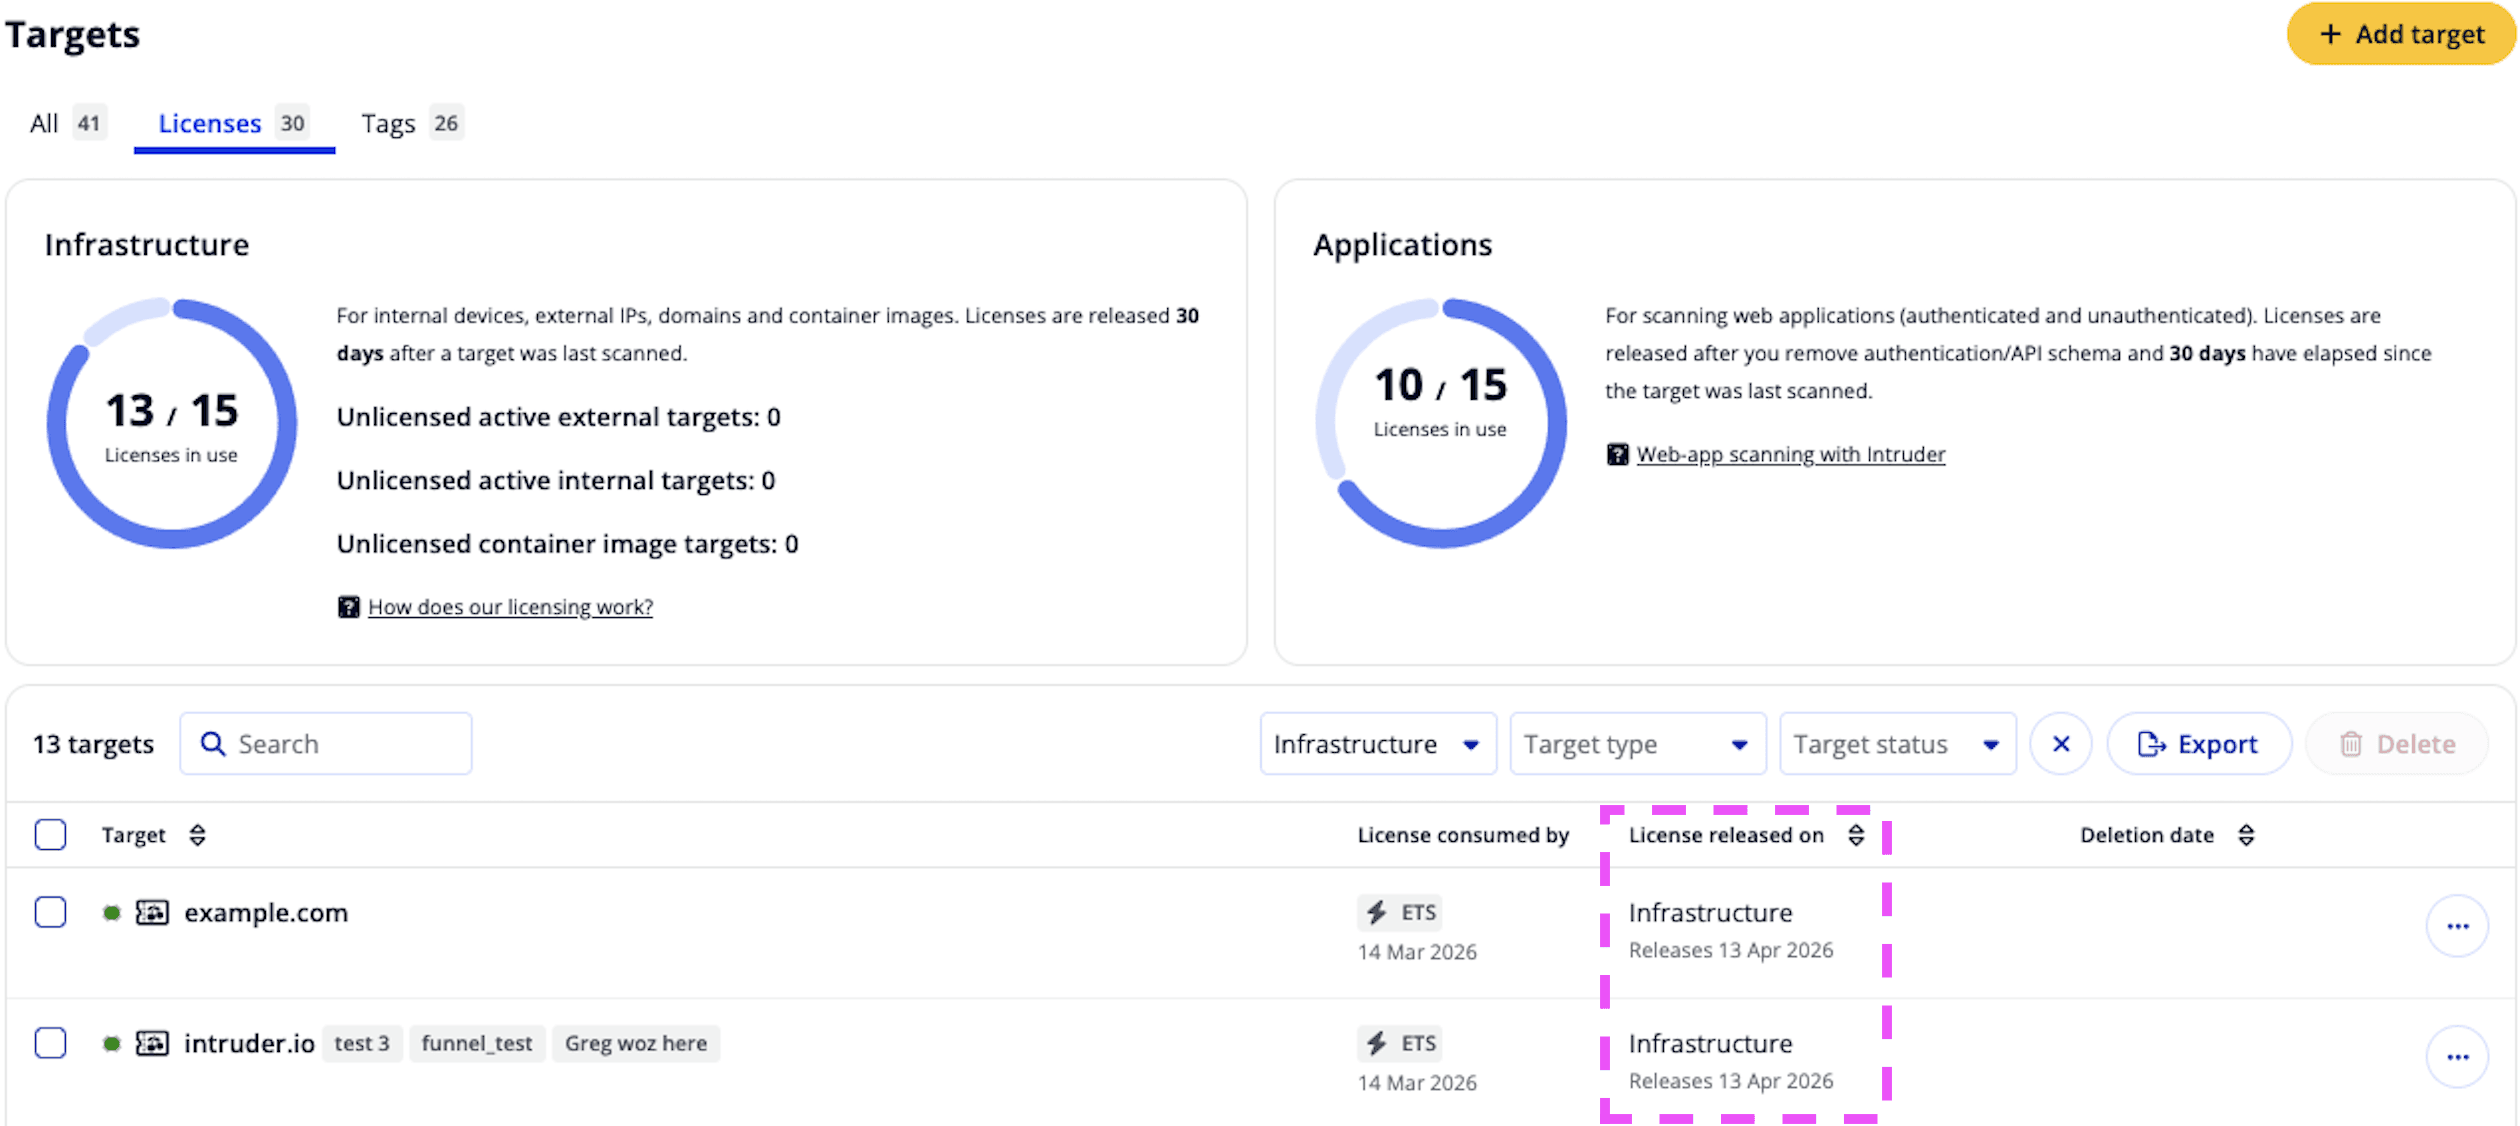The width and height of the screenshot is (2520, 1126).
Task: Click the 'funnel_test' tag on intruder.io
Action: pos(477,1043)
